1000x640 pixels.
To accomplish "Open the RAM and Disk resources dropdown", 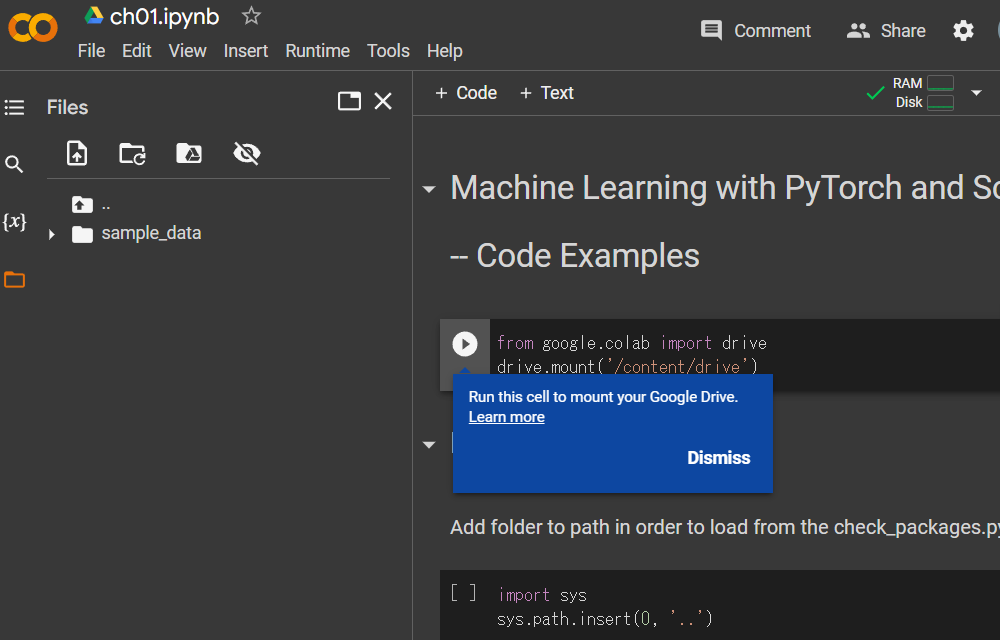I will tap(977, 92).
